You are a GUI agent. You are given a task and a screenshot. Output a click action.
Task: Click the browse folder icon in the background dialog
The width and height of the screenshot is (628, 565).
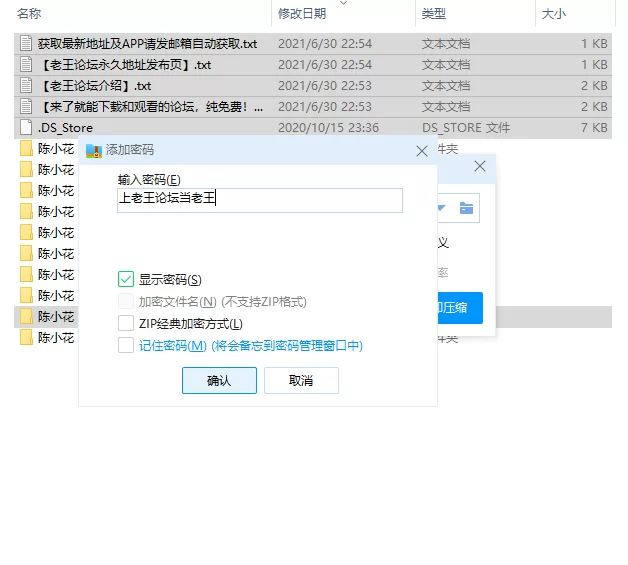coord(466,208)
